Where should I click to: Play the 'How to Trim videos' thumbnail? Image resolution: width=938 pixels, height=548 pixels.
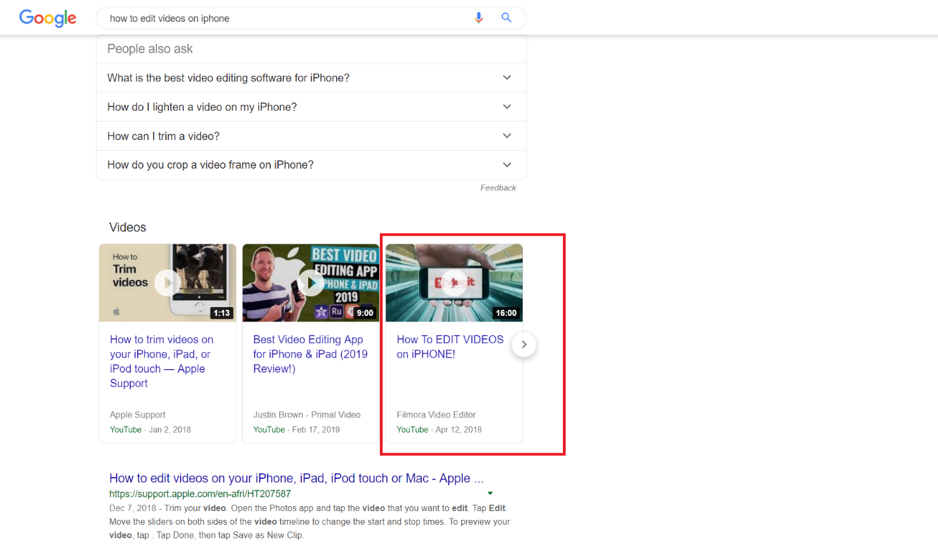(168, 282)
